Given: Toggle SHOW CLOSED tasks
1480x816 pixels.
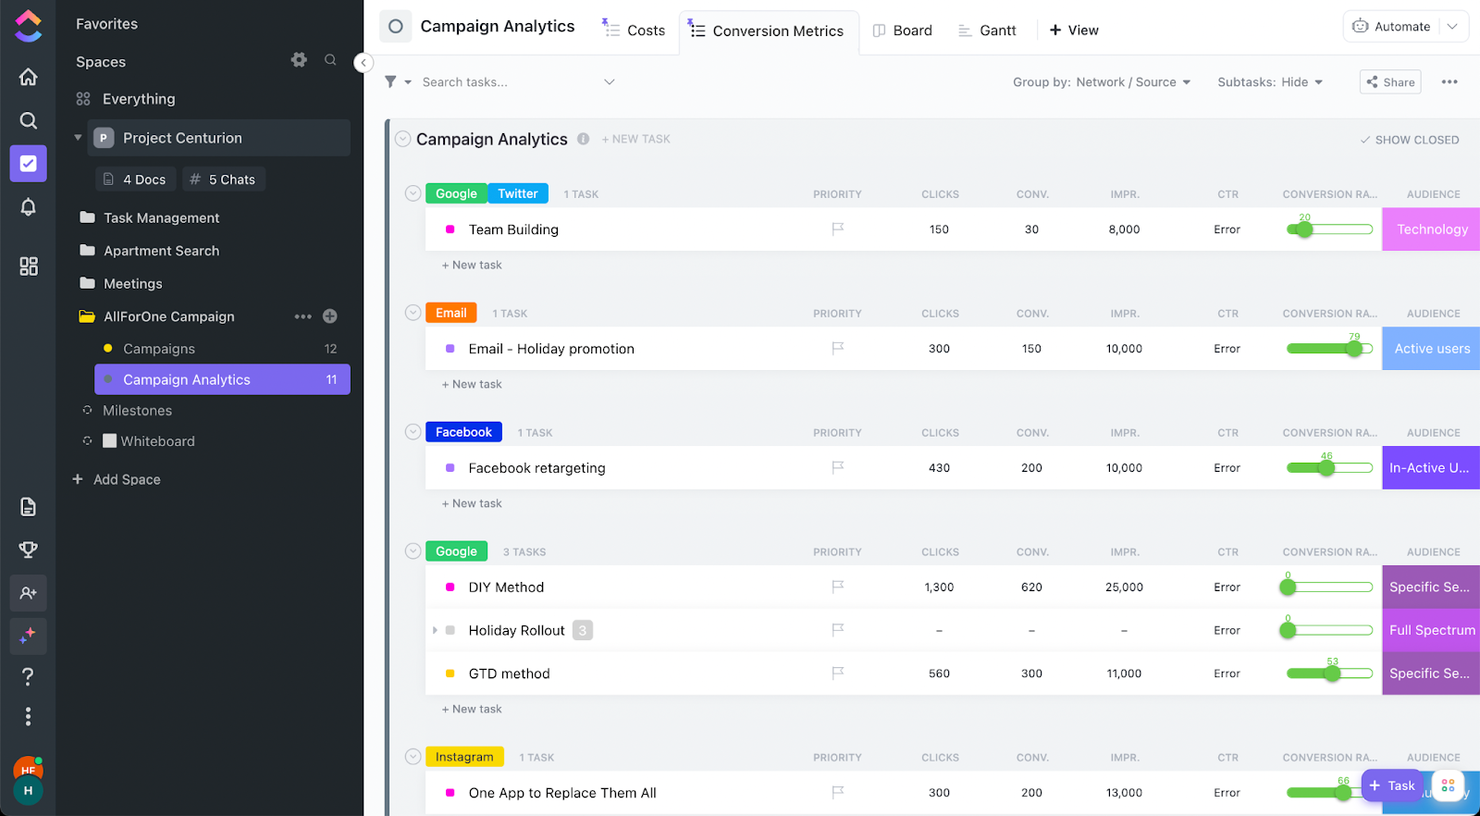Looking at the screenshot, I should 1409,140.
